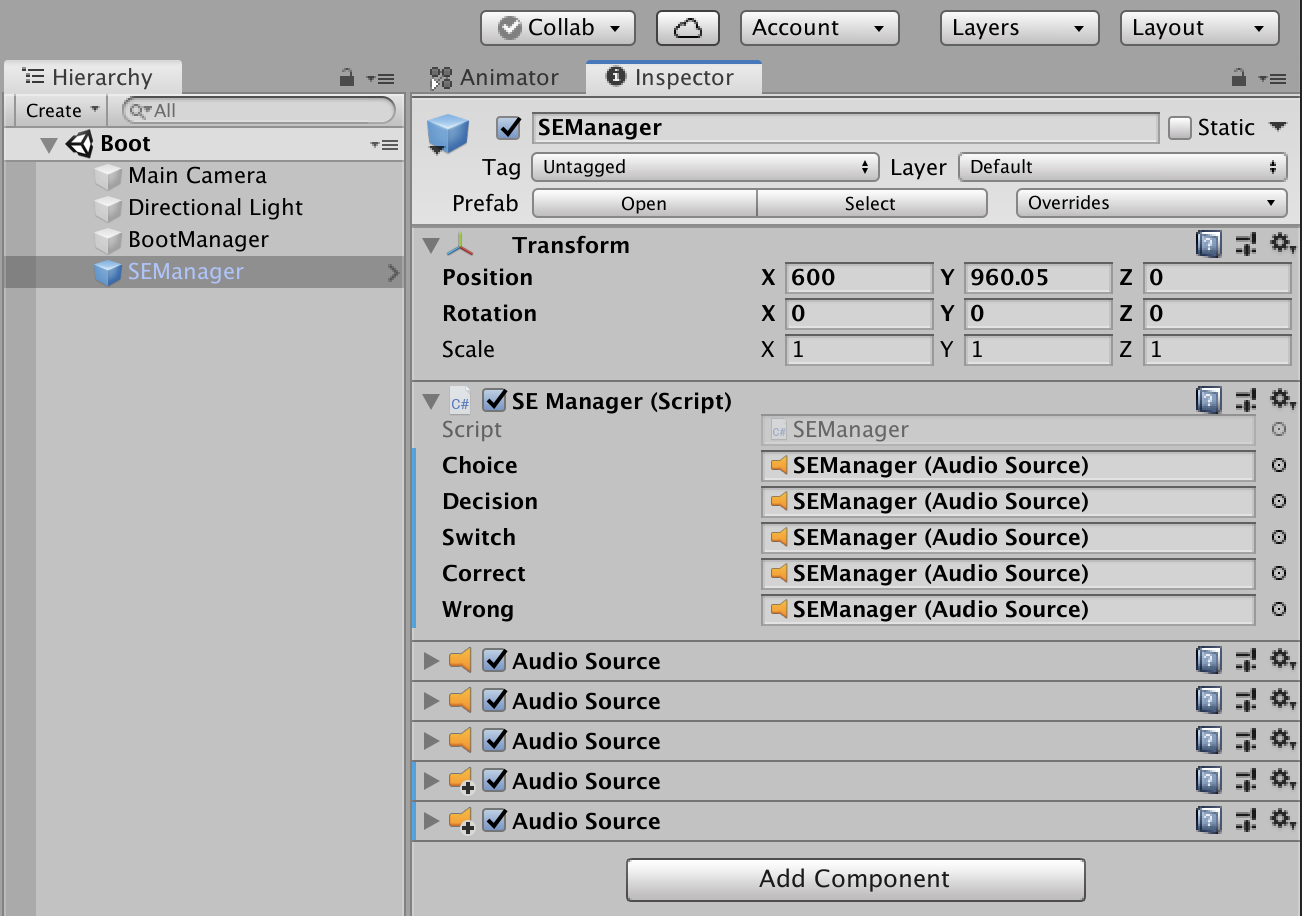This screenshot has height=916, width=1302.
Task: Disable the fifth Audio Source checkbox
Action: coord(494,820)
